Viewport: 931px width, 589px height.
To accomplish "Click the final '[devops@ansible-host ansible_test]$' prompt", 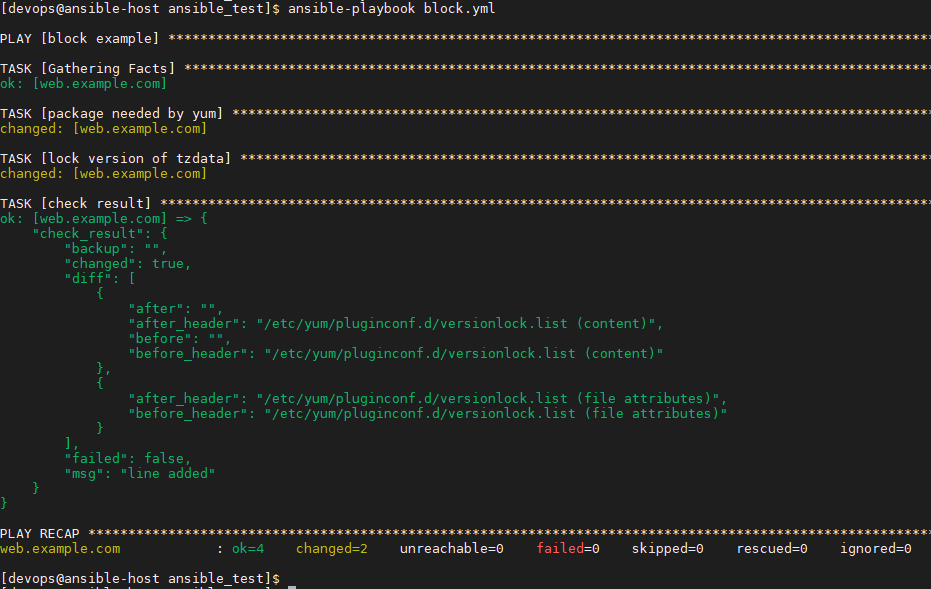I will 140,578.
